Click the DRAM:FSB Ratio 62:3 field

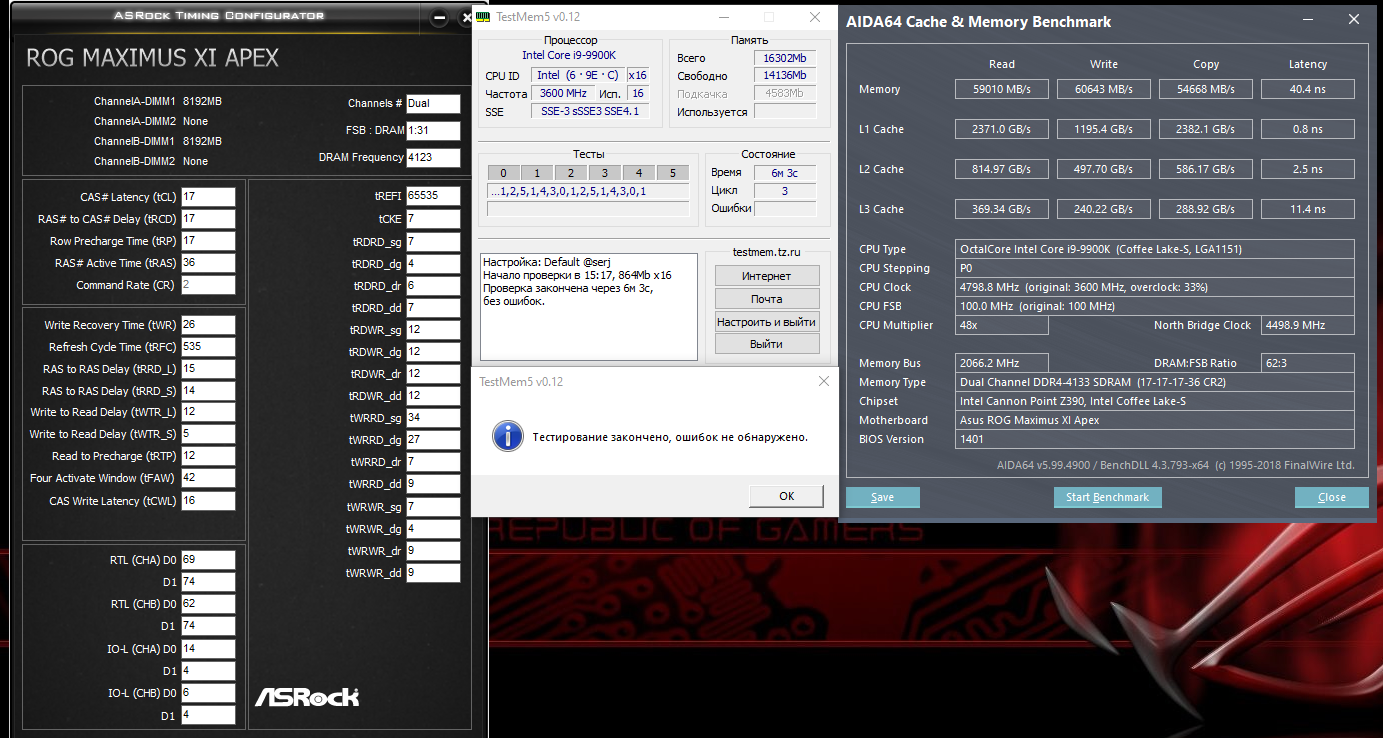[x=1308, y=363]
